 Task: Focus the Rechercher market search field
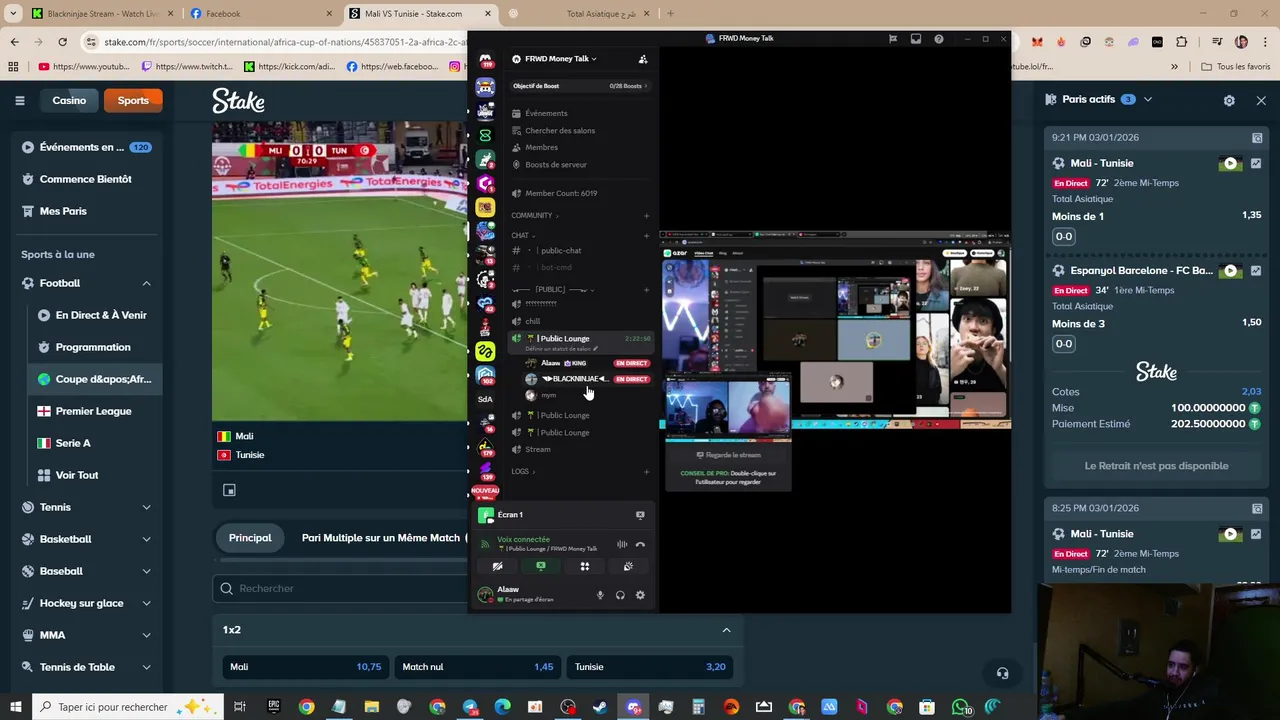(x=340, y=589)
